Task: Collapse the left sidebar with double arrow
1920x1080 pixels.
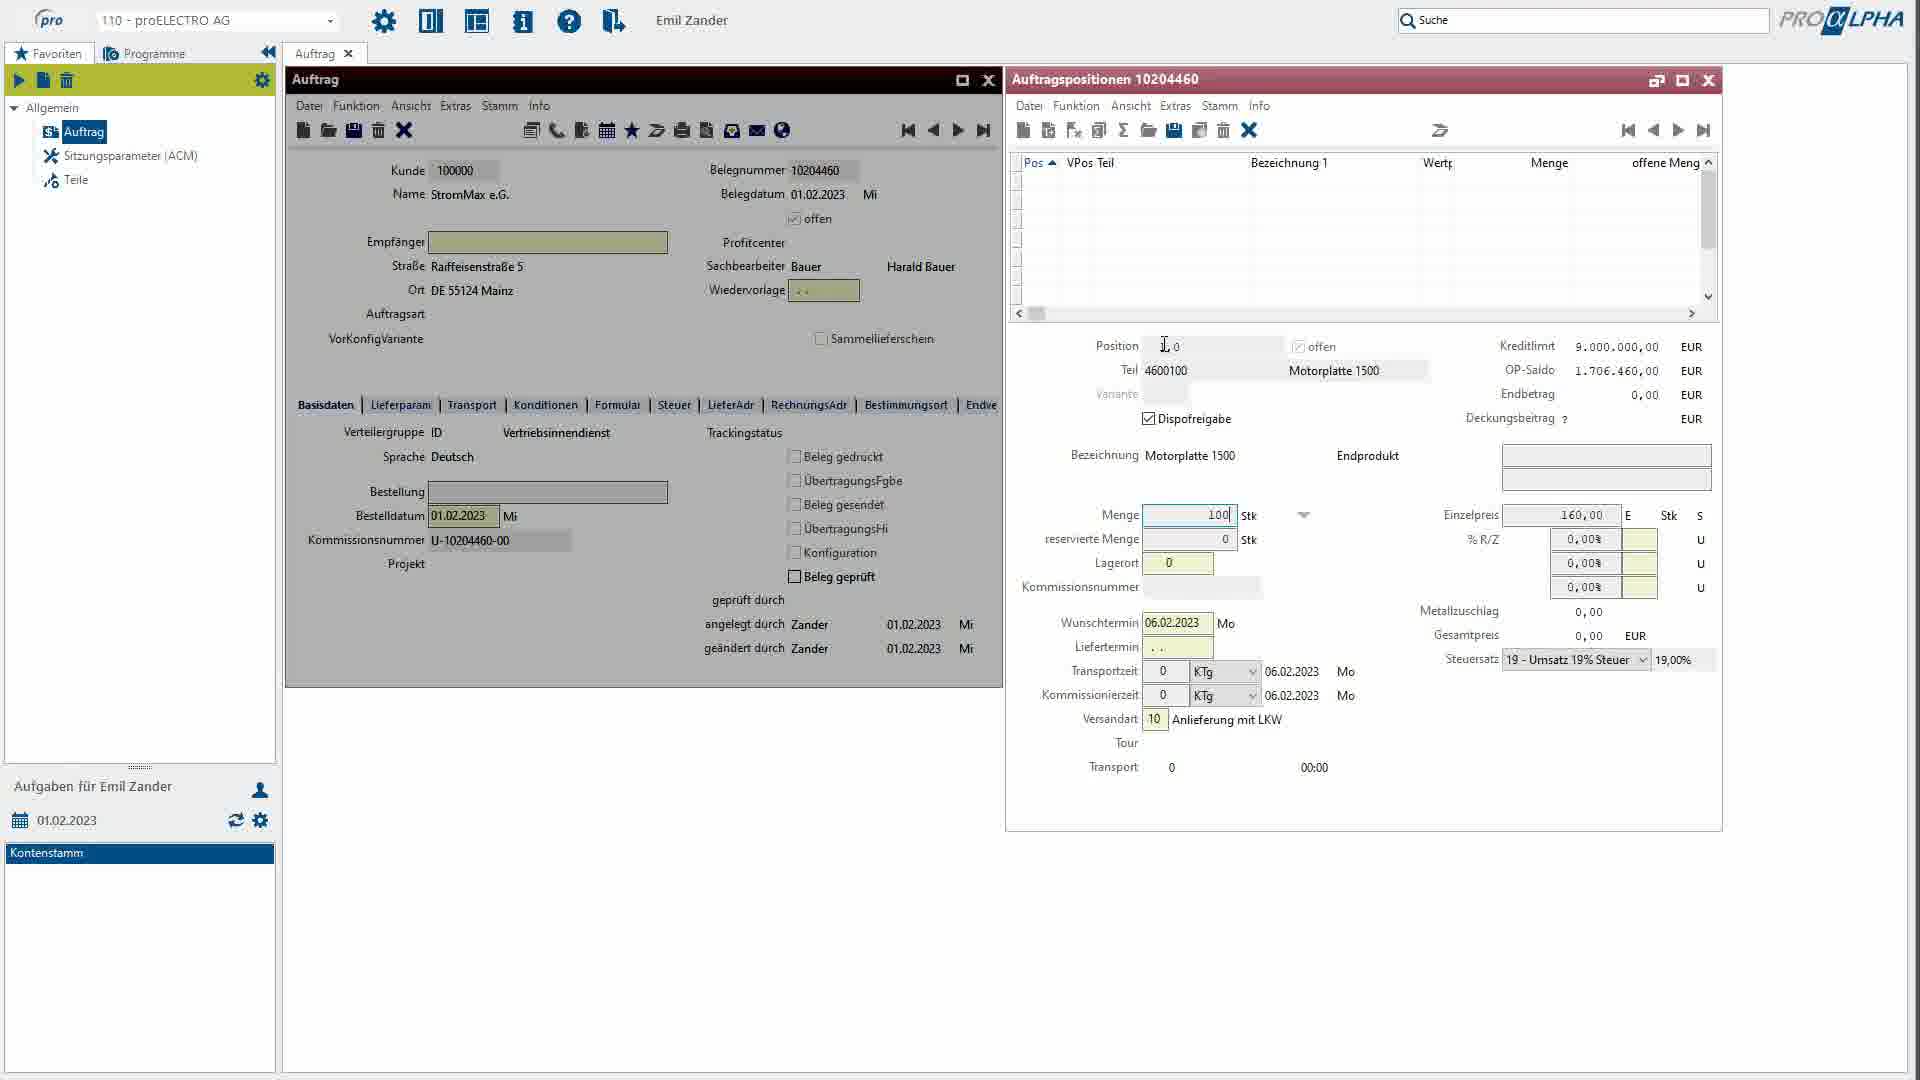Action: click(x=268, y=52)
